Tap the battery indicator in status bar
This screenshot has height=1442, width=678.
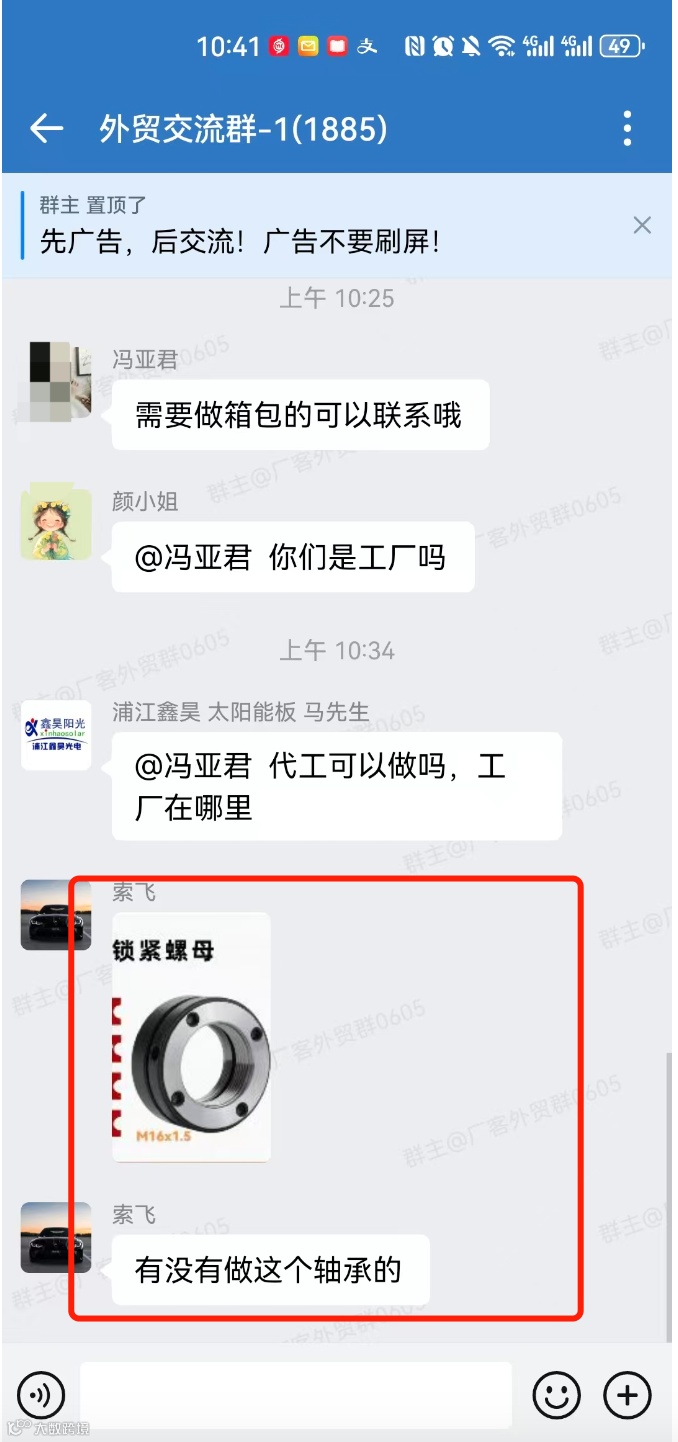point(621,45)
